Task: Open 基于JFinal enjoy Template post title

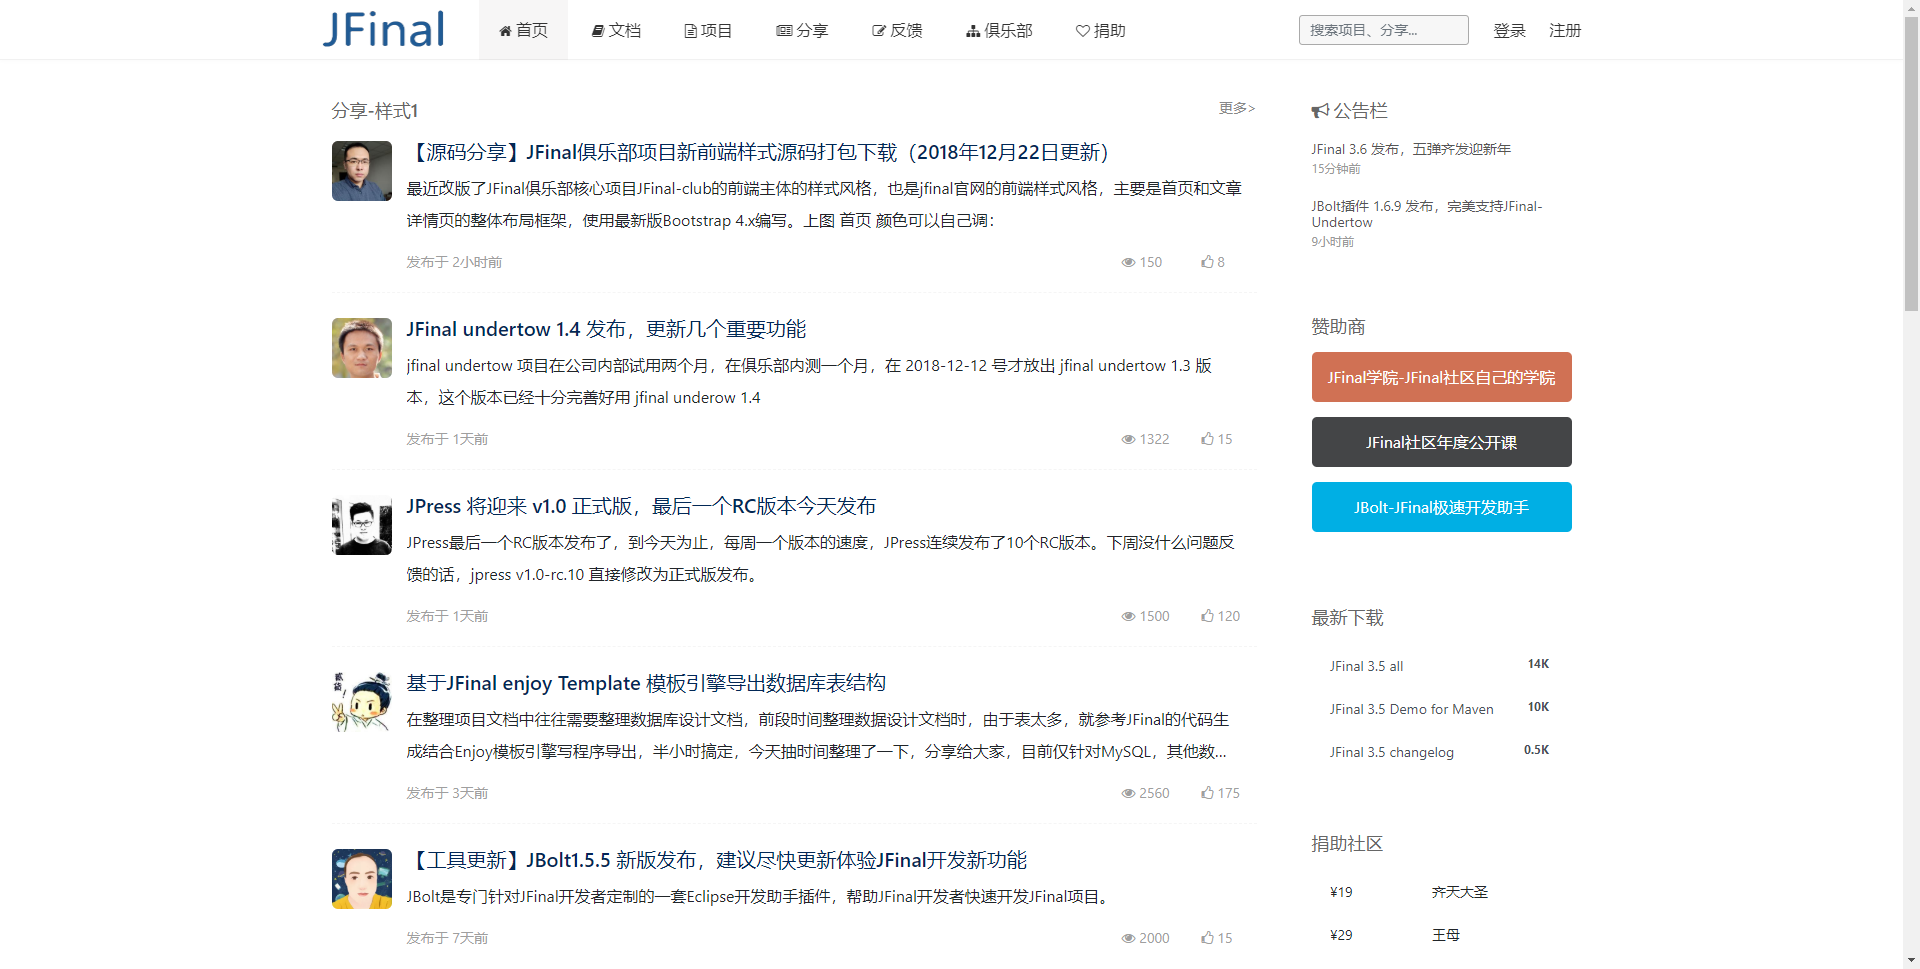Action: [x=646, y=683]
